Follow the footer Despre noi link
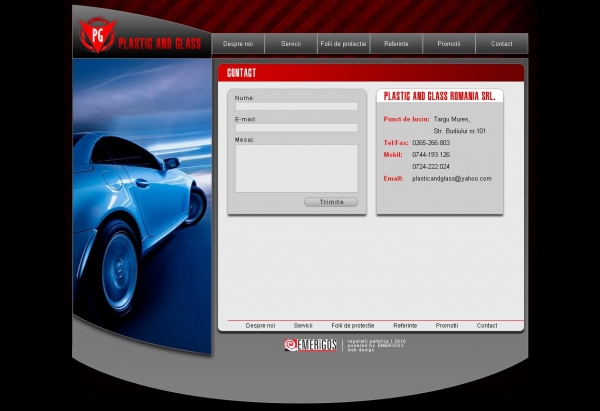This screenshot has height=411, width=600. click(260, 326)
